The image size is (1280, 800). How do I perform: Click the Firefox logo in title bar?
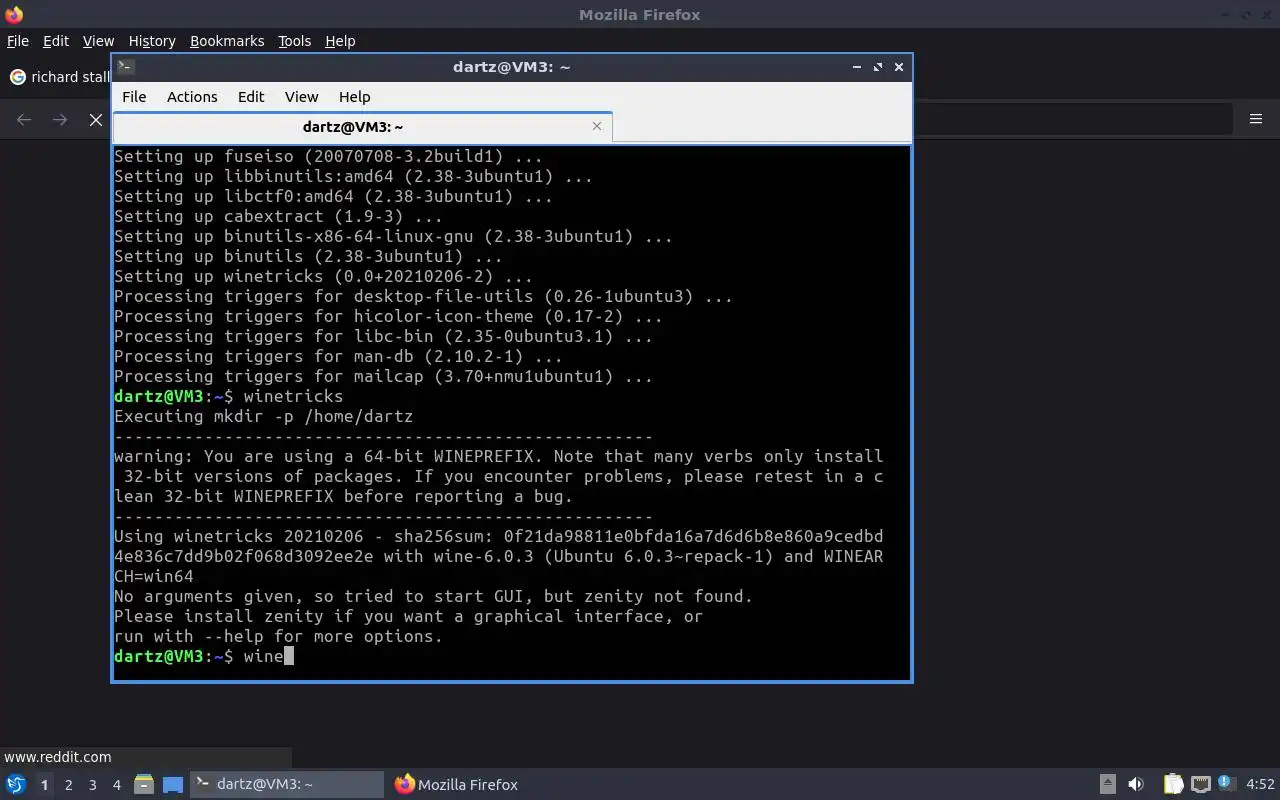[14, 14]
